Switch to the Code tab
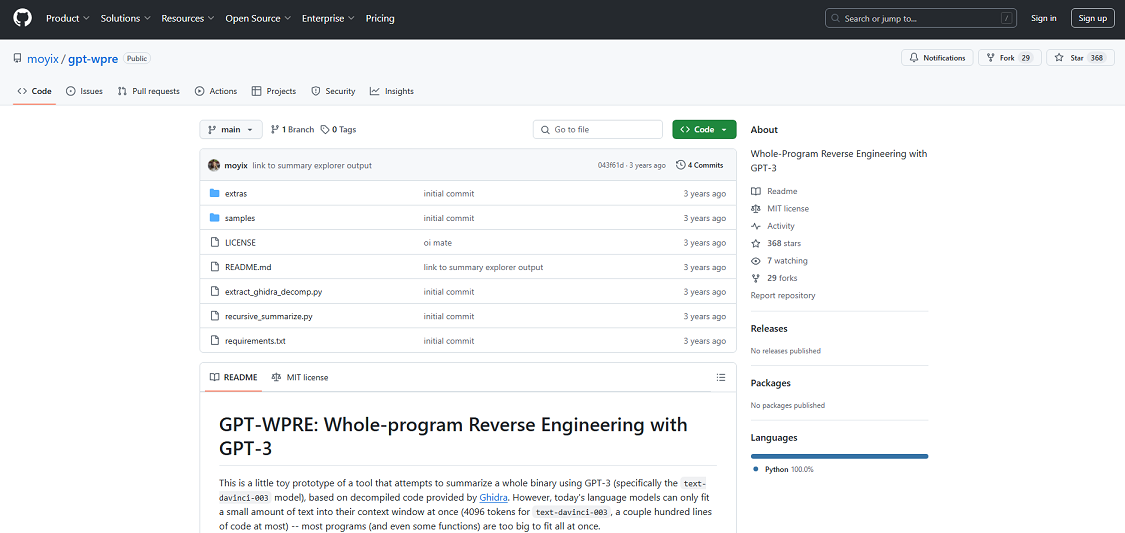 pos(34,91)
